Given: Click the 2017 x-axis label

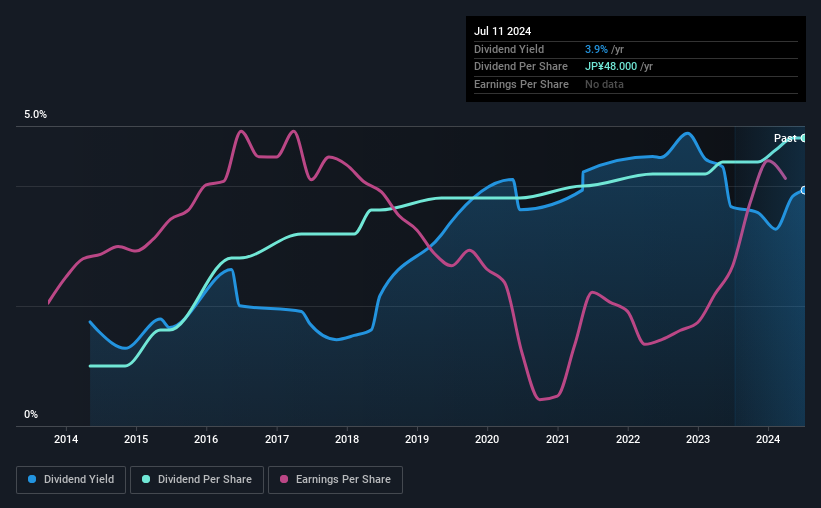Looking at the screenshot, I should (277, 439).
